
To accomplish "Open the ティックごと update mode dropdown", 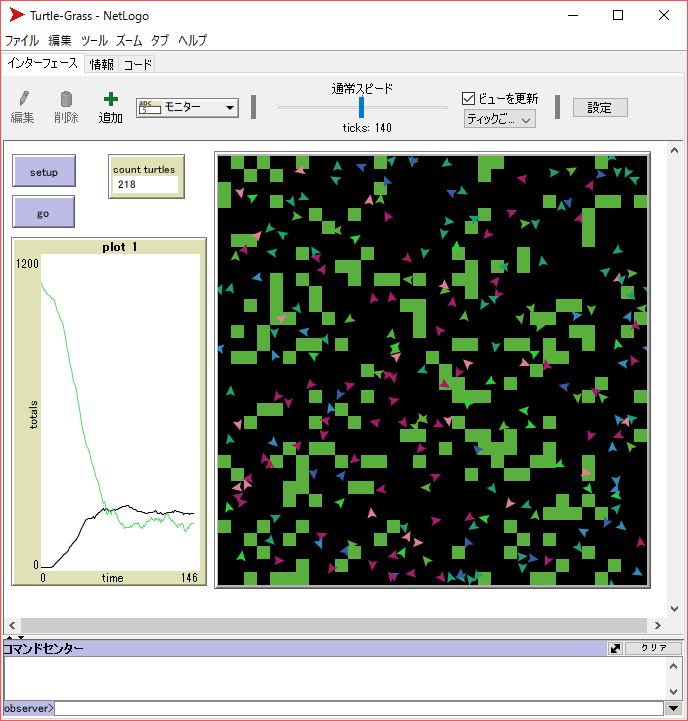I will point(499,119).
